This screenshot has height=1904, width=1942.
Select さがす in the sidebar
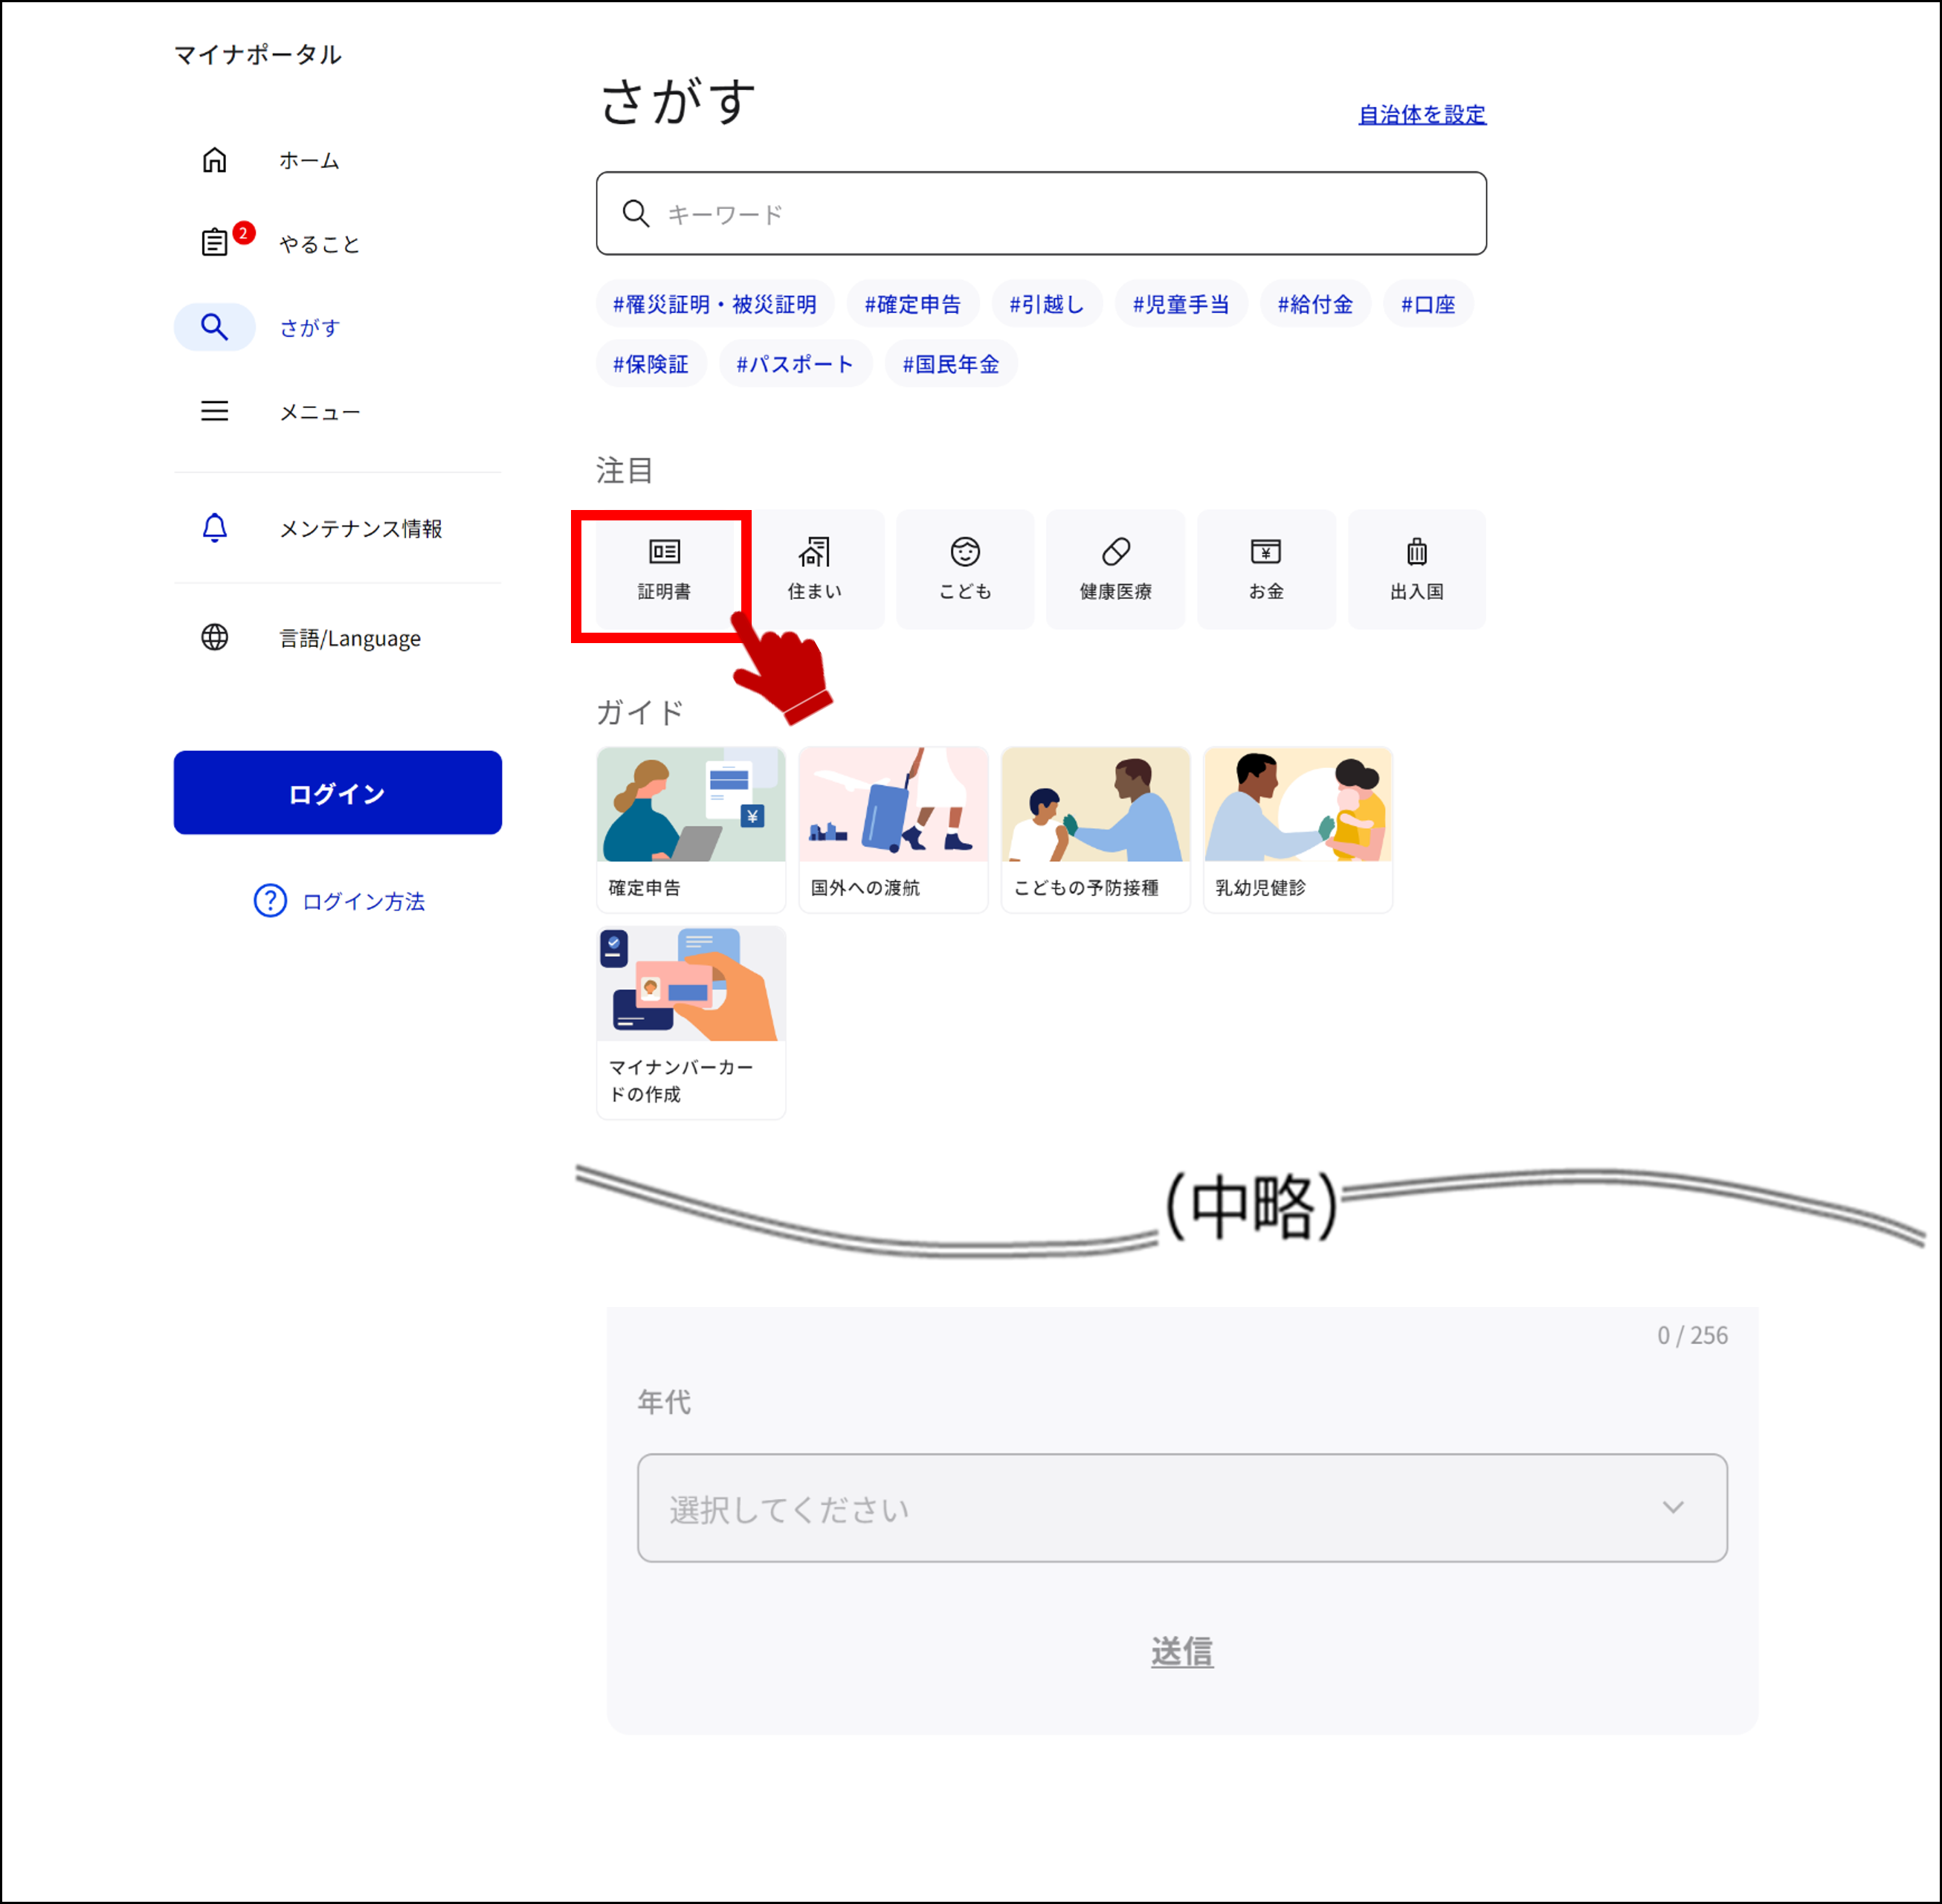click(310, 327)
